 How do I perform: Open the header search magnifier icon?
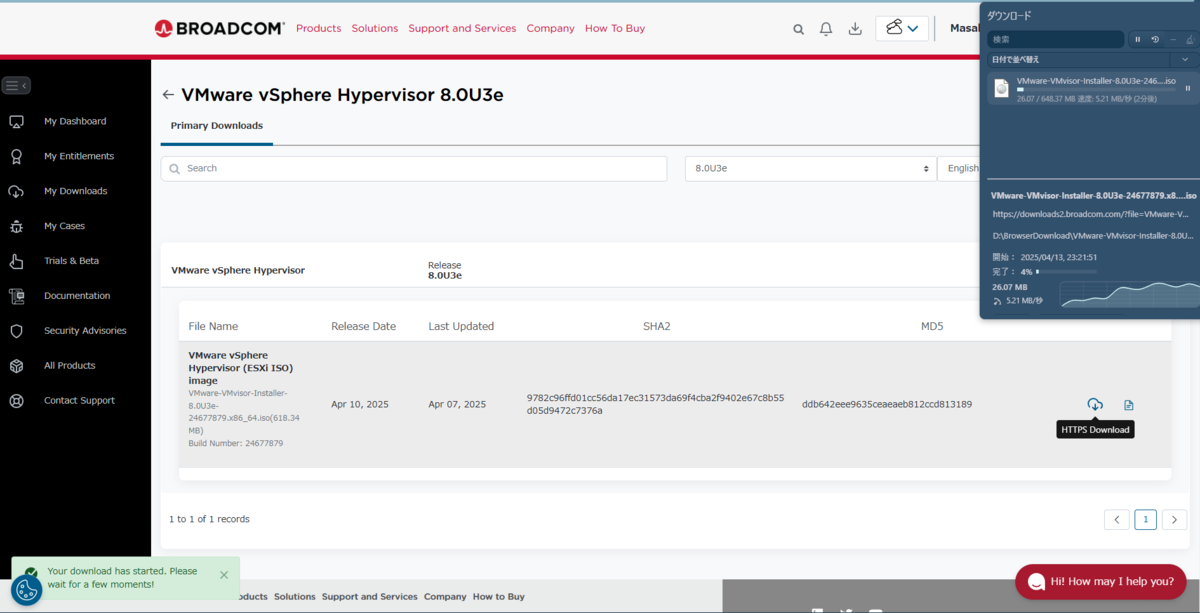(x=798, y=29)
